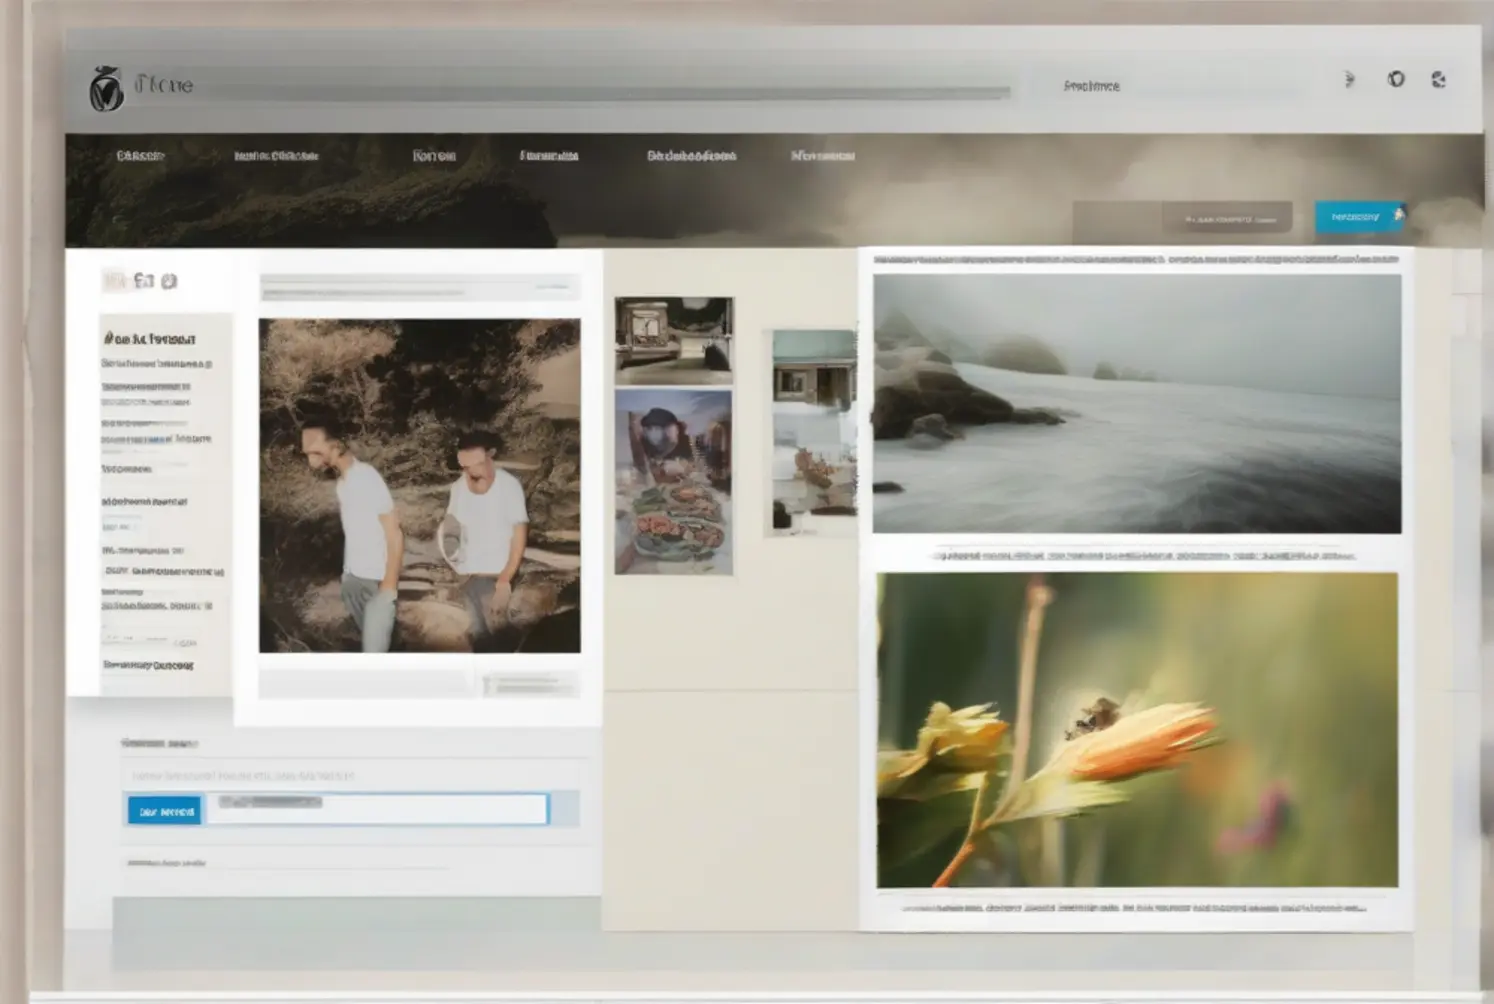Click the arrow icon in top-right header
The width and height of the screenshot is (1494, 1004).
tap(1349, 80)
